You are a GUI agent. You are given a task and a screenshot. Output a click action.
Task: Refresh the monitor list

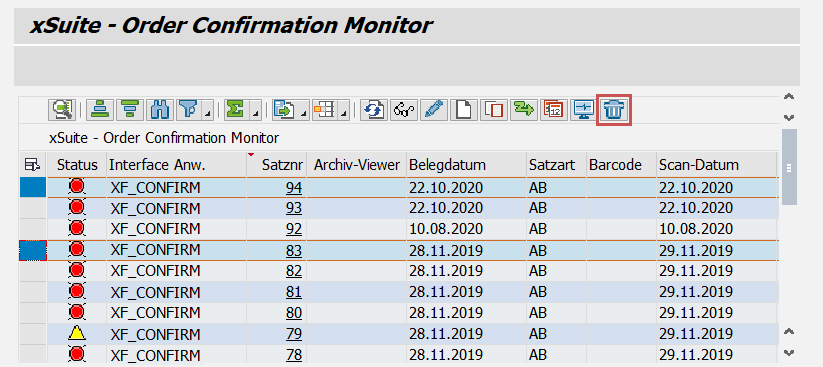373,110
